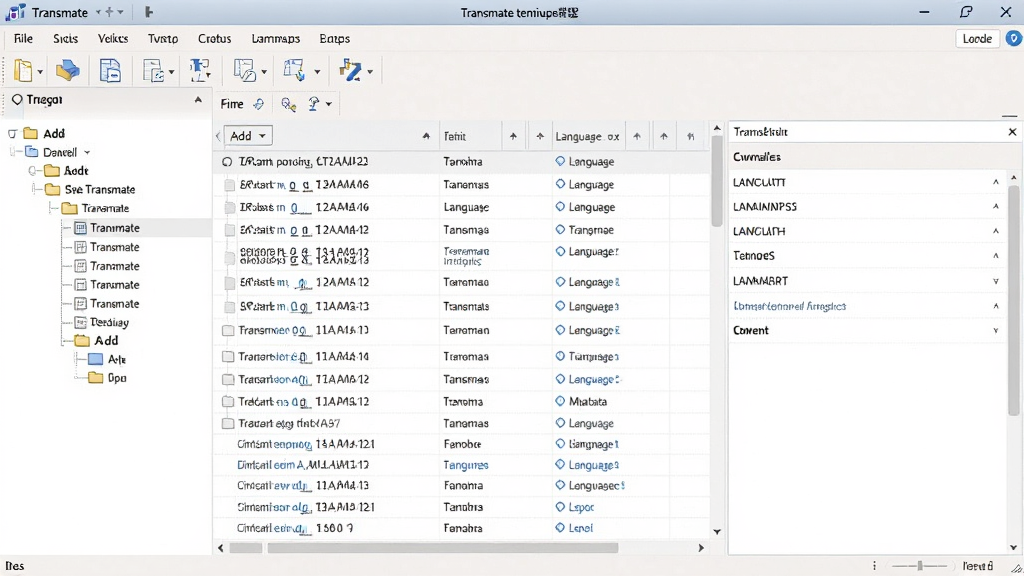Image resolution: width=1024 pixels, height=576 pixels.
Task: Open the File menu
Action: [x=24, y=39]
